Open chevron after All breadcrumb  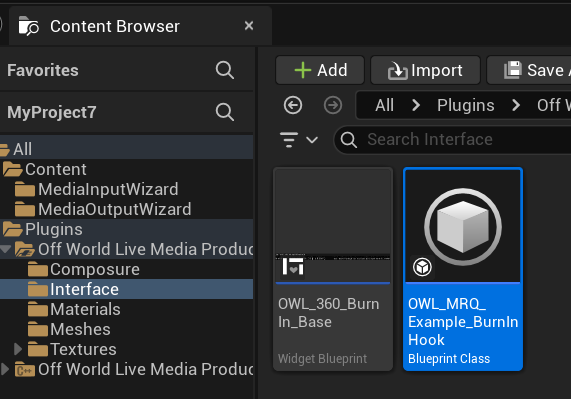coord(416,105)
